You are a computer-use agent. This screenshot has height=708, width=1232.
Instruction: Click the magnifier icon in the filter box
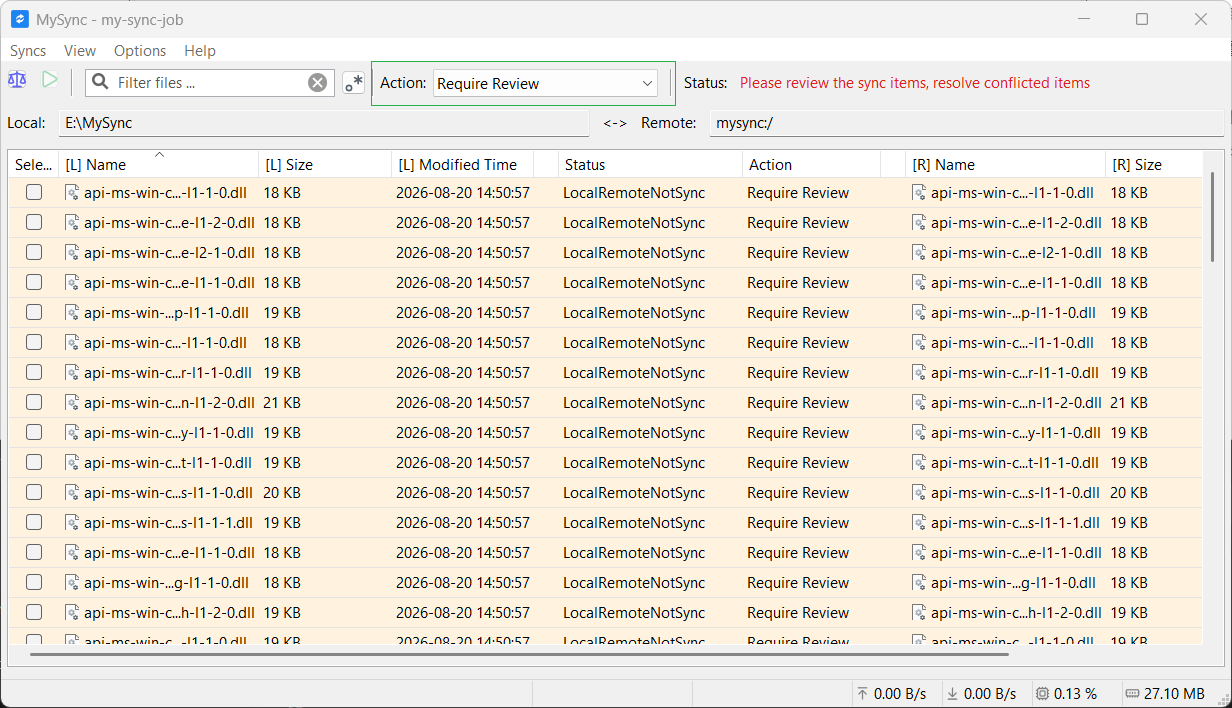99,83
